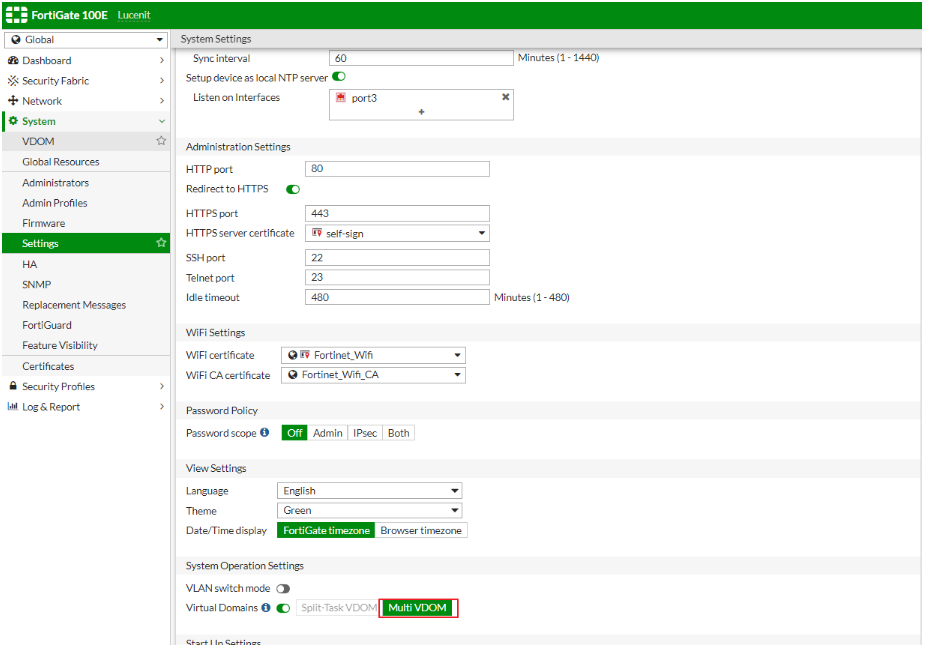Click the Security Fabric icon
926x648 pixels.
(13, 80)
